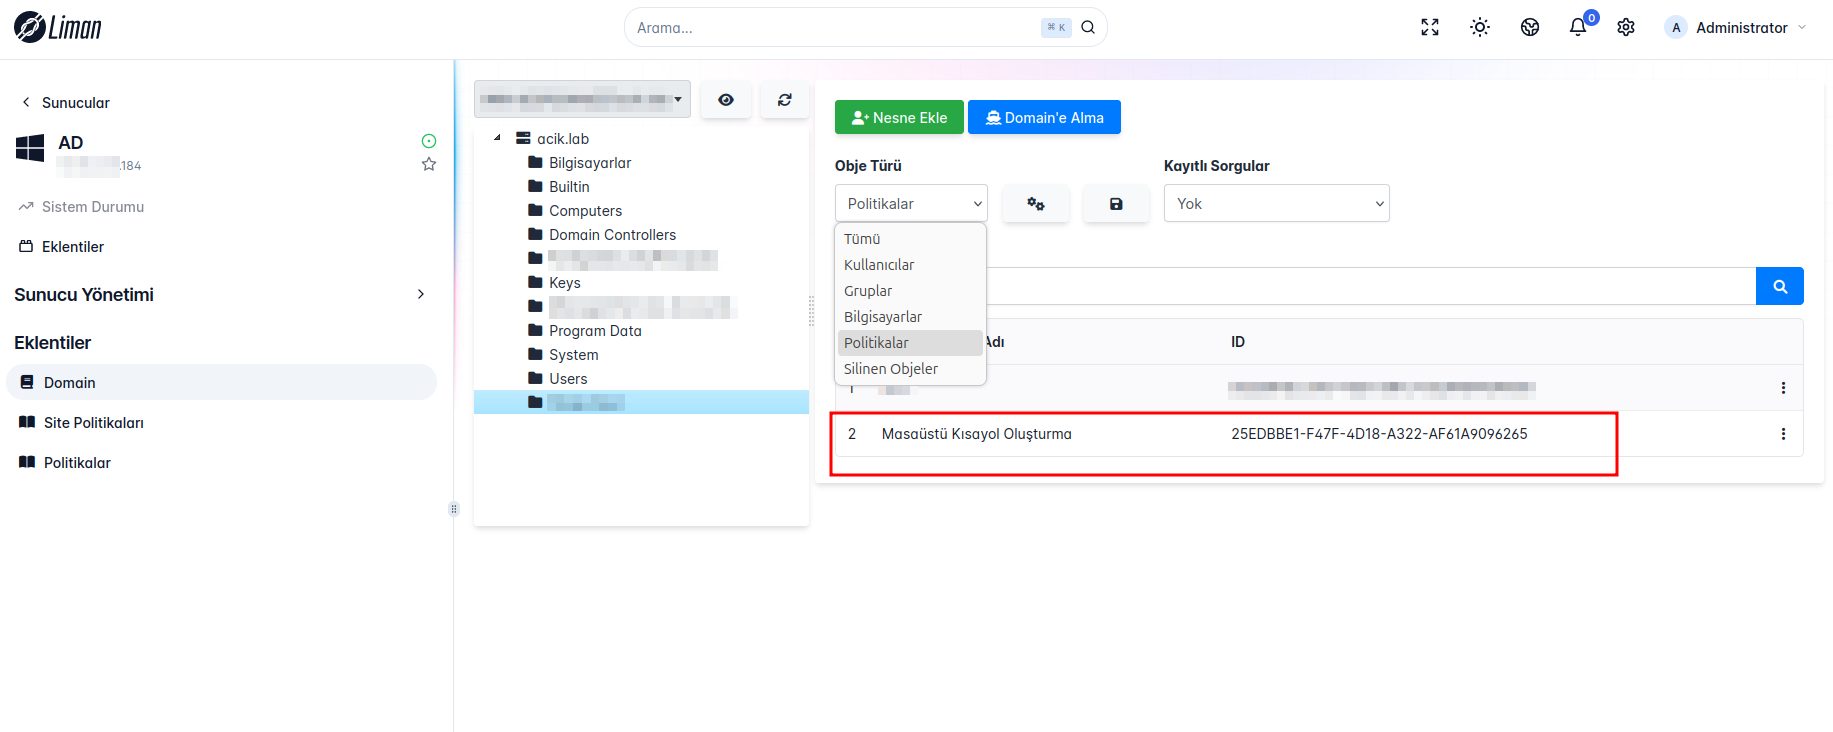
Task: Open settings gear icon
Action: click(1626, 27)
